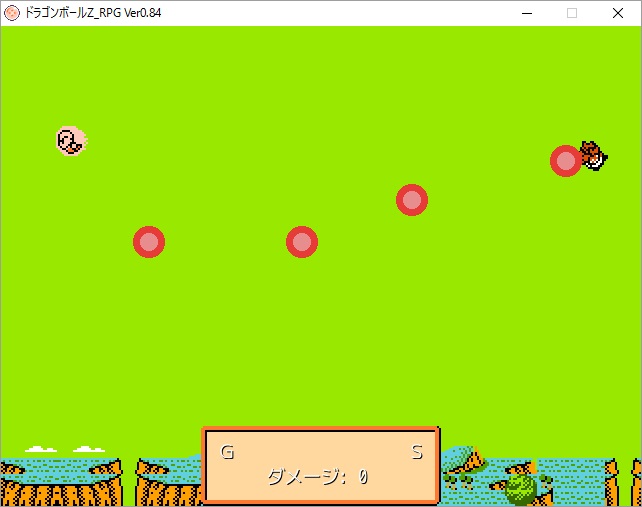This screenshot has height=507, width=642.
Task: Click the round green bush sprite
Action: click(521, 489)
